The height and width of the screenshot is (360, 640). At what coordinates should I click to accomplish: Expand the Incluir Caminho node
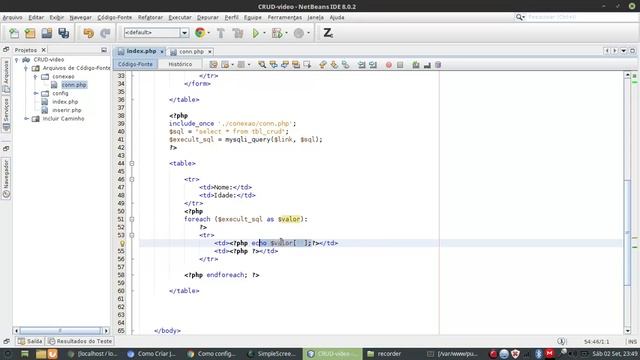tap(26, 119)
